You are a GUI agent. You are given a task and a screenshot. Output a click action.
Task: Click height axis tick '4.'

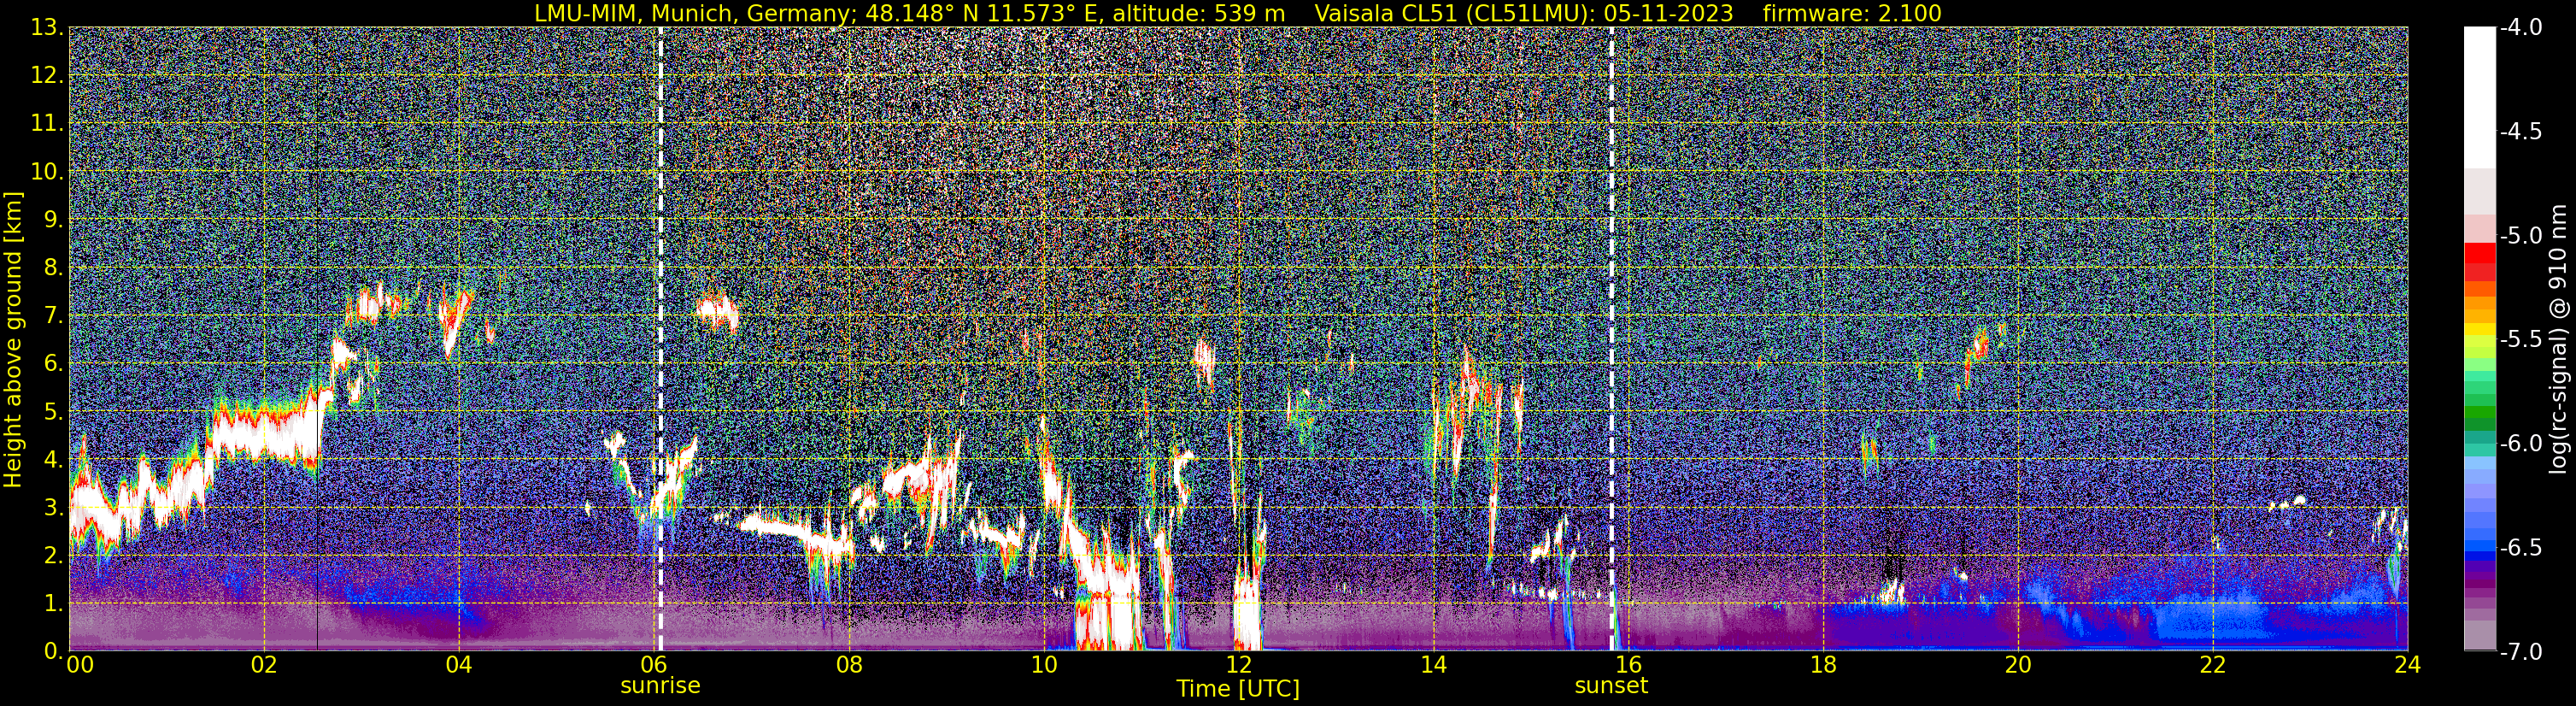54,459
